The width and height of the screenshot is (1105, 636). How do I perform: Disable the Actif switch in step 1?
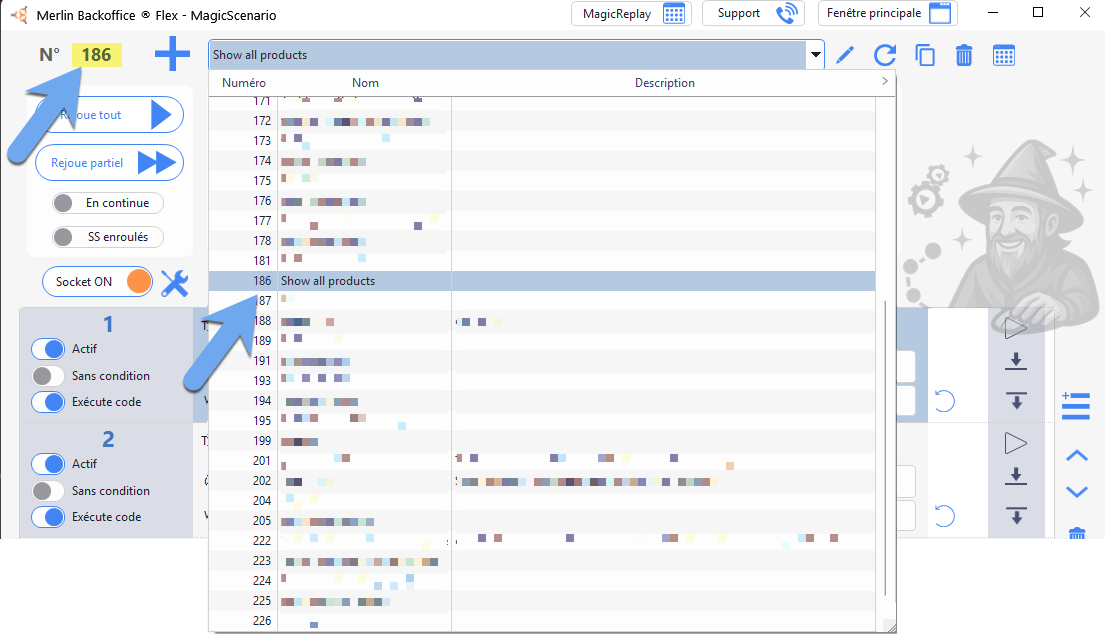[48, 349]
